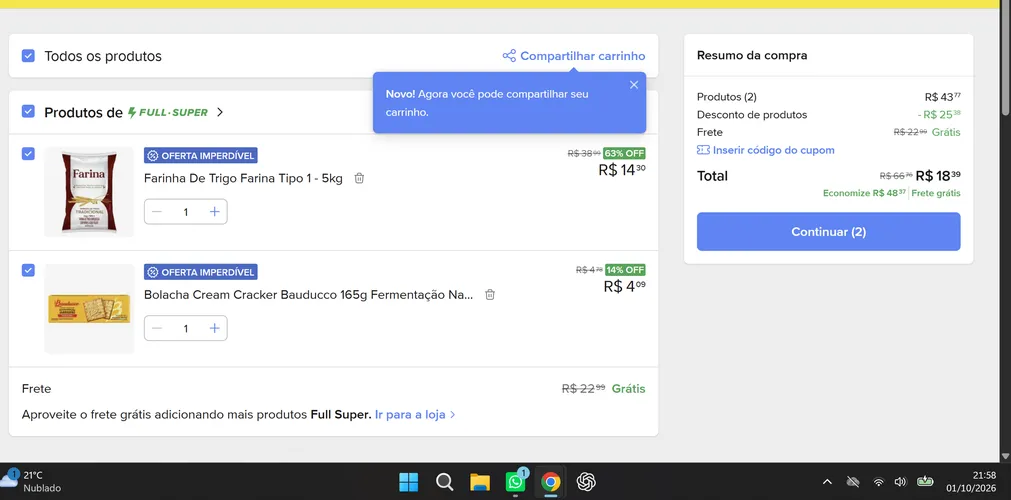
Task: Click Bolacha quantity input field
Action: pos(186,328)
